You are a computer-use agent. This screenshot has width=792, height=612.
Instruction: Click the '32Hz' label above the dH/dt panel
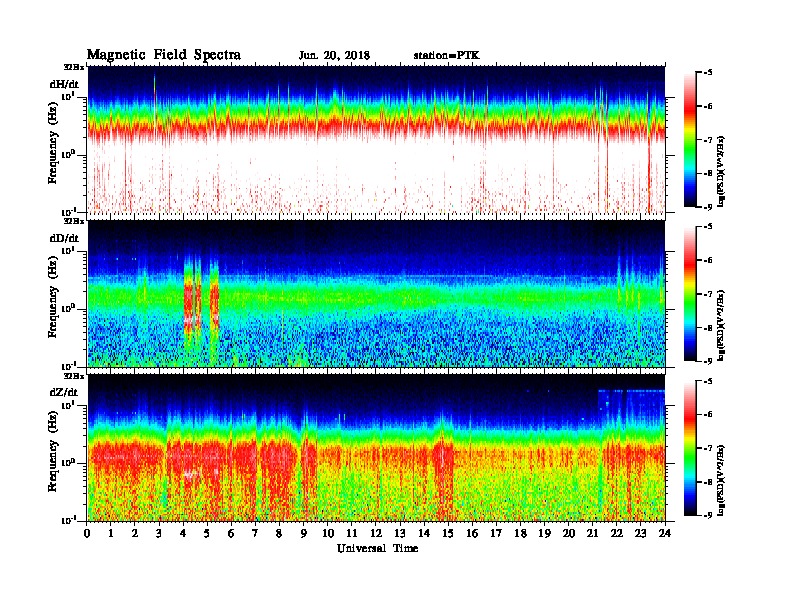click(x=74, y=67)
